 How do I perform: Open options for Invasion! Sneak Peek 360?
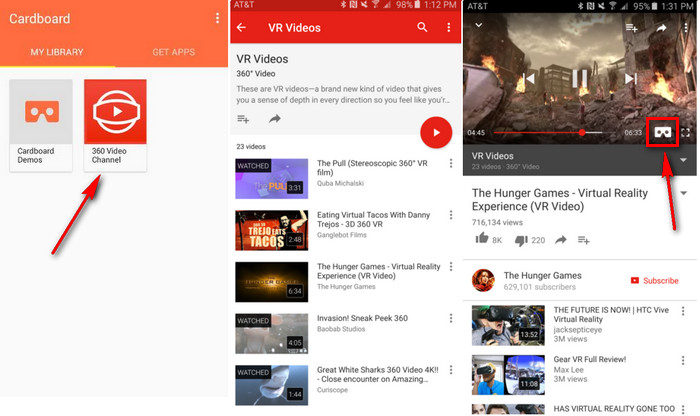tap(451, 318)
